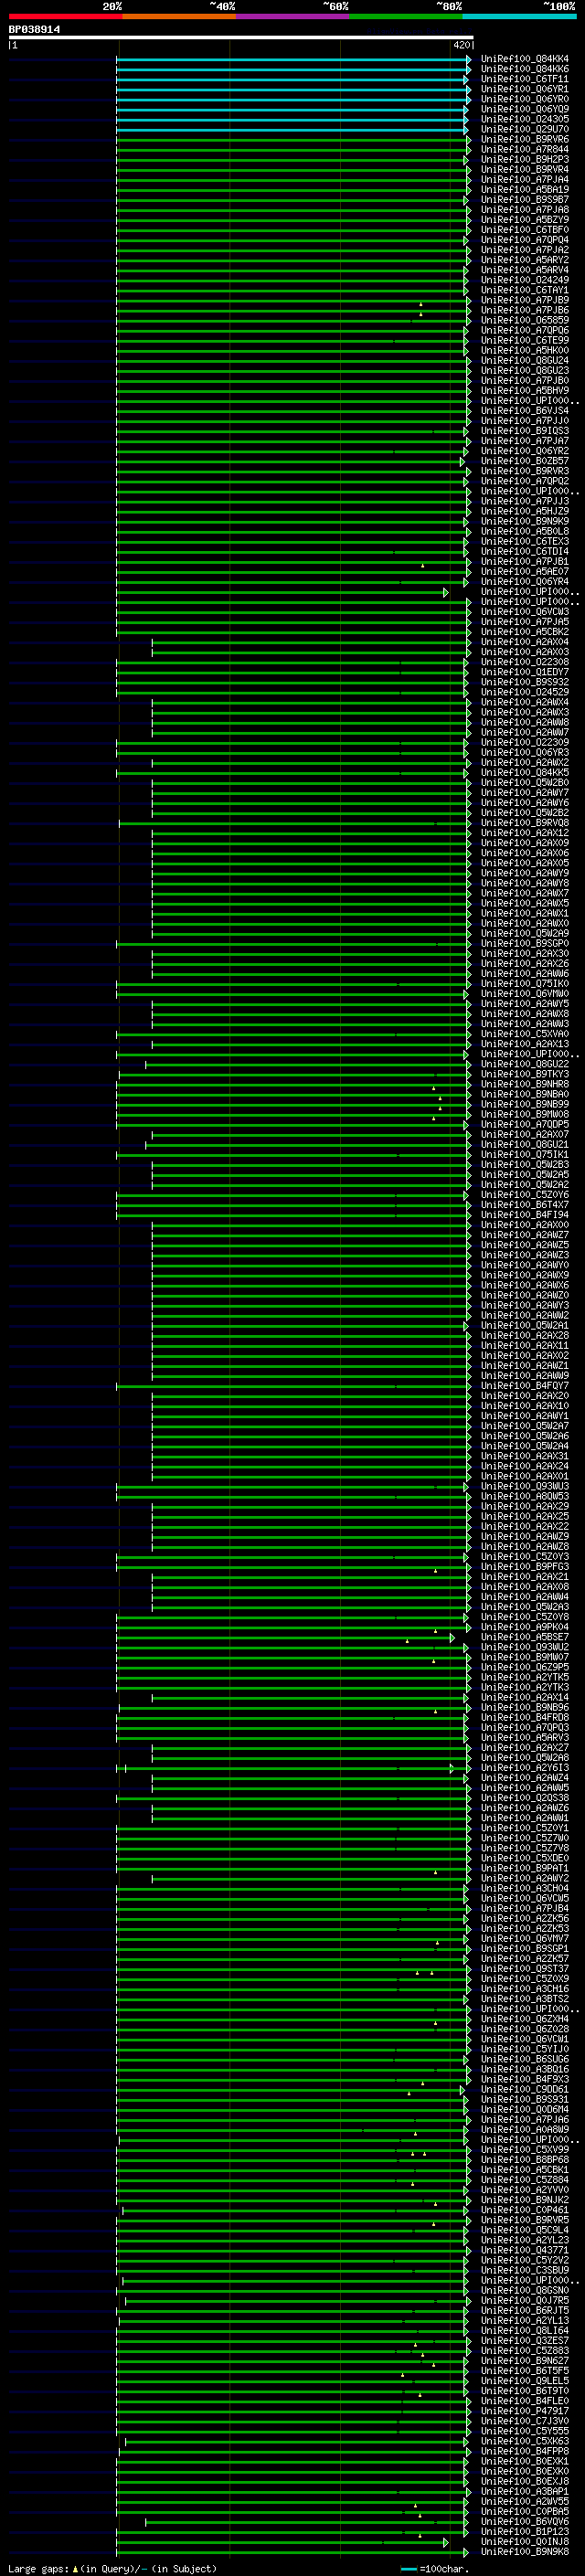Image resolution: width=585 pixels, height=2576 pixels.
Task: Open hit UniRef100_C6TBF0
Action: tap(525, 230)
